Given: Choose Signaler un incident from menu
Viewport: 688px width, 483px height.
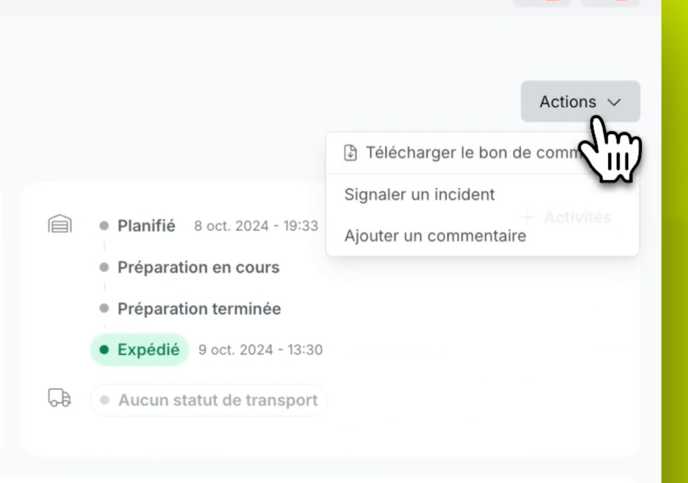Looking at the screenshot, I should pos(419,194).
